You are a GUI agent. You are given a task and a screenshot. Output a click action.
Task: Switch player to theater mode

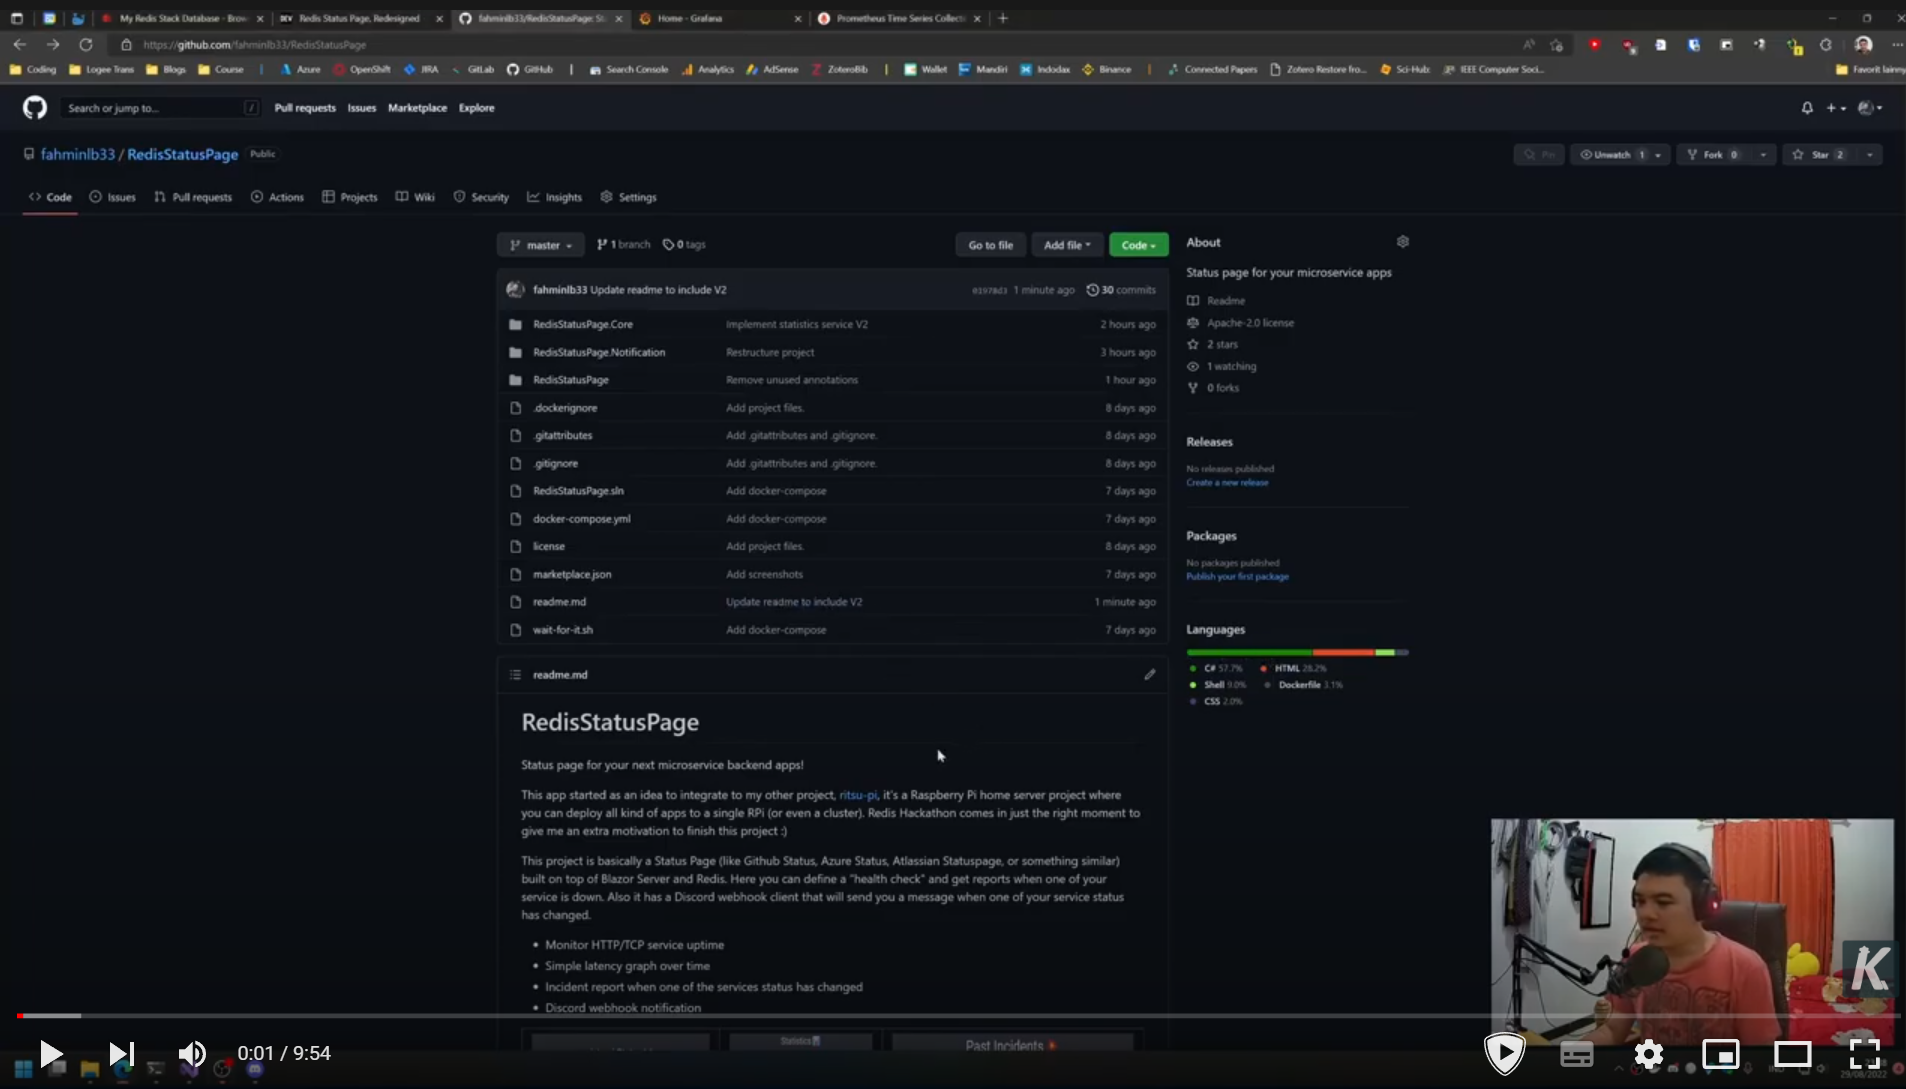point(1793,1053)
